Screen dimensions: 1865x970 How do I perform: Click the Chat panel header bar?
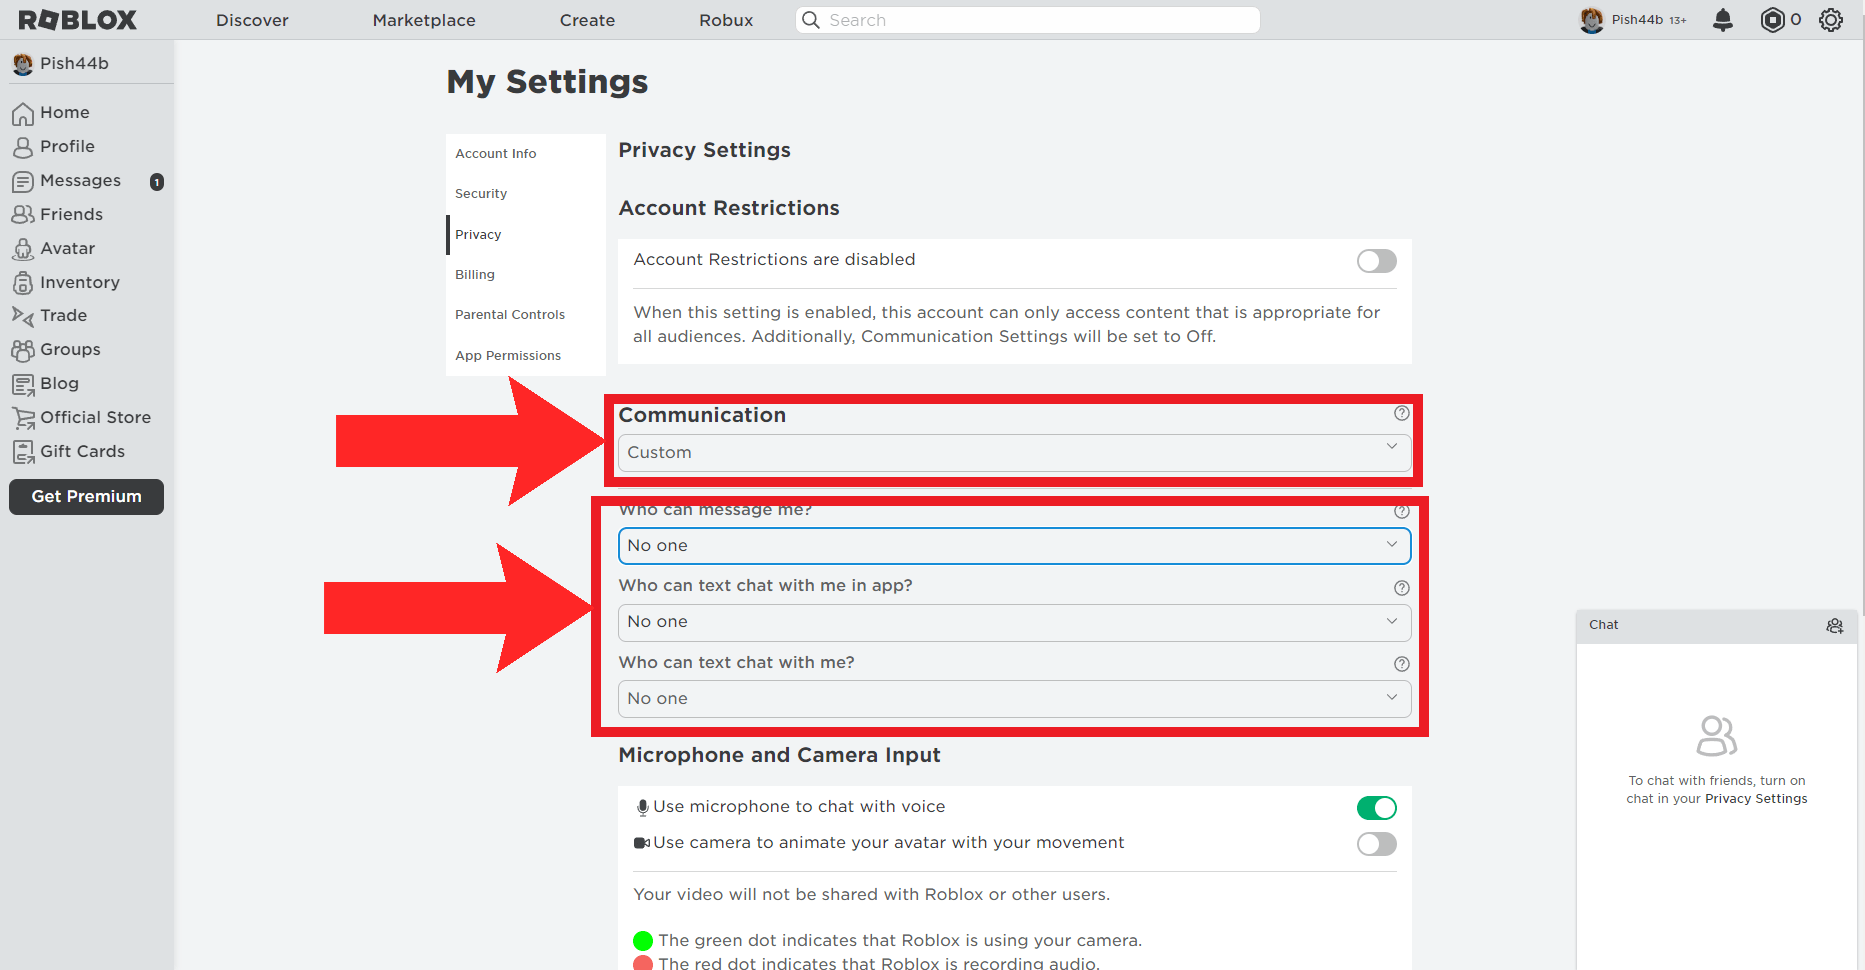(1716, 626)
